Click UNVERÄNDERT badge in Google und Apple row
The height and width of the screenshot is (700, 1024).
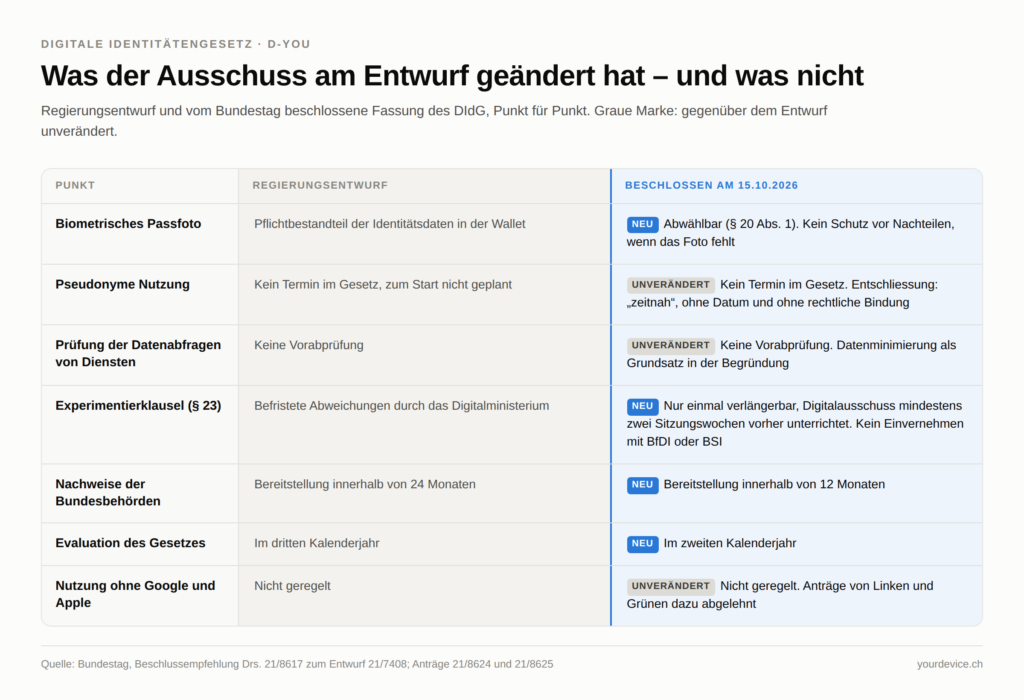click(670, 586)
